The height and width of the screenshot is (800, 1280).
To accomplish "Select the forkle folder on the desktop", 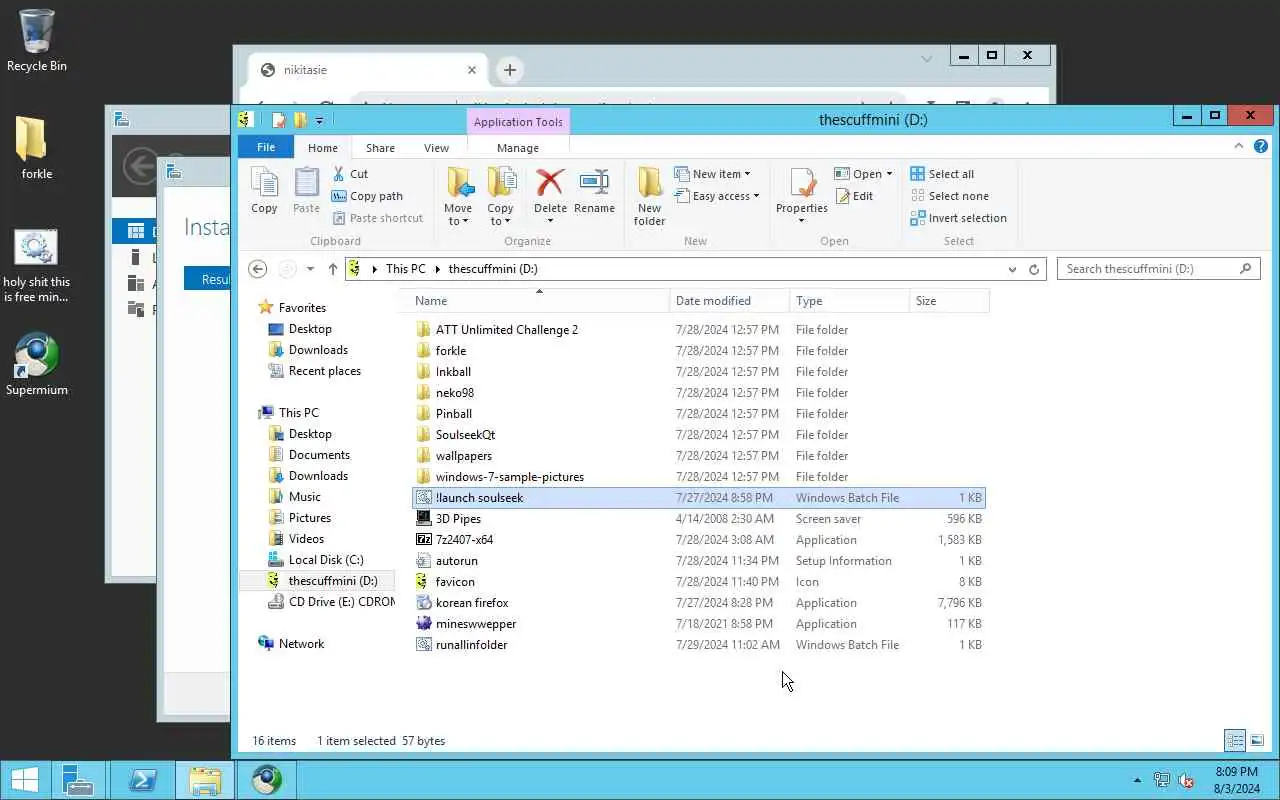I will click(37, 148).
